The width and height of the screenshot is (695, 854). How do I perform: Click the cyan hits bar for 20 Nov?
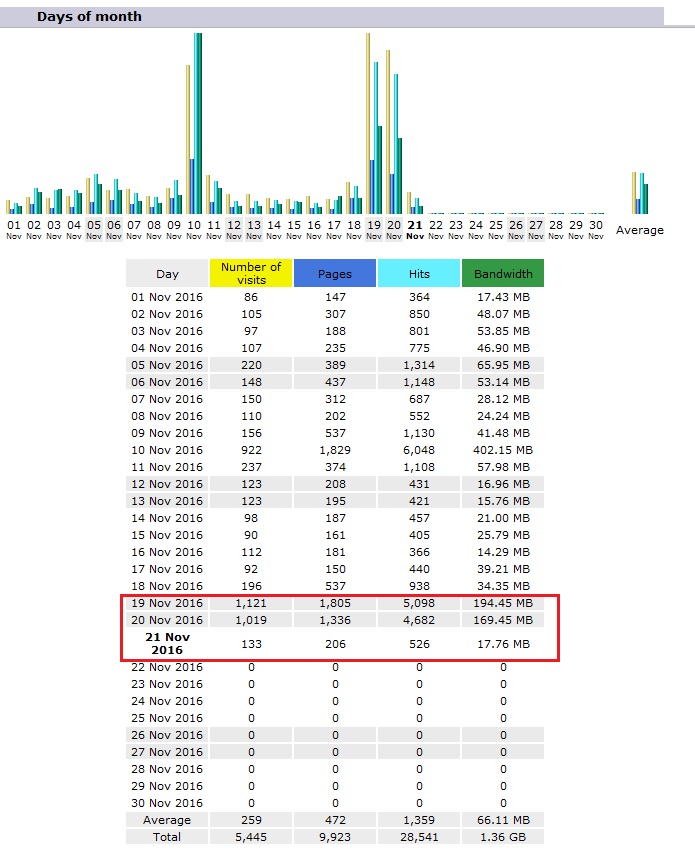pos(396,144)
